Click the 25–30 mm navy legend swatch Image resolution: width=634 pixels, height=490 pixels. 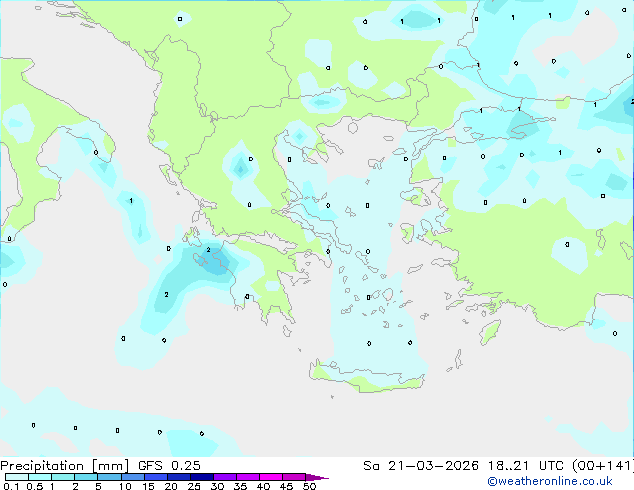[x=201, y=477]
